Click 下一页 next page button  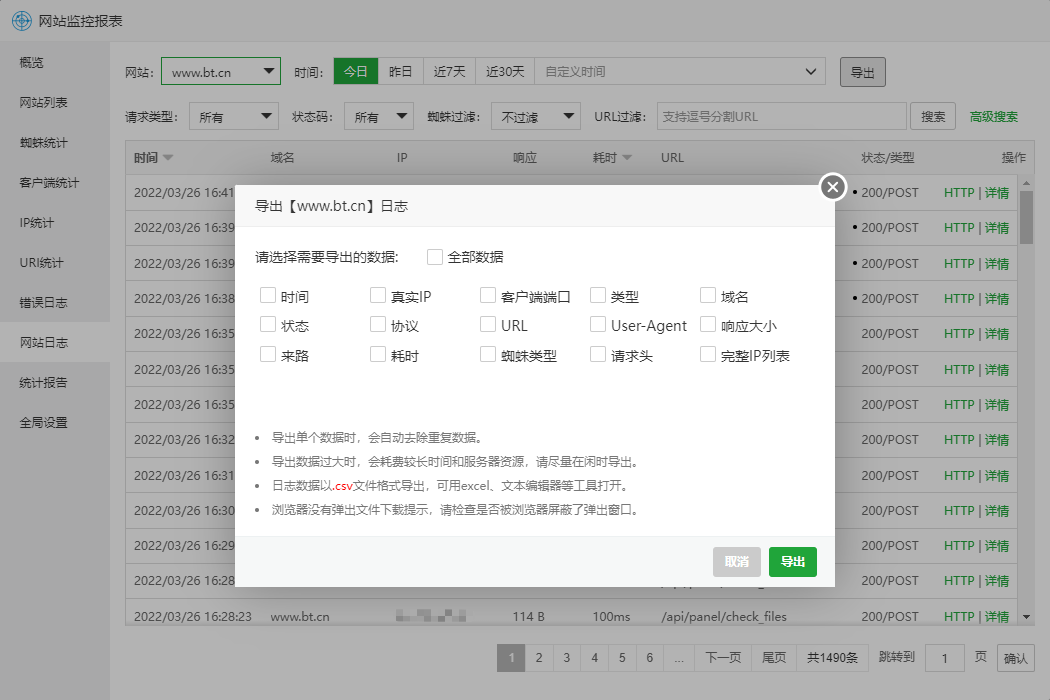pos(723,658)
